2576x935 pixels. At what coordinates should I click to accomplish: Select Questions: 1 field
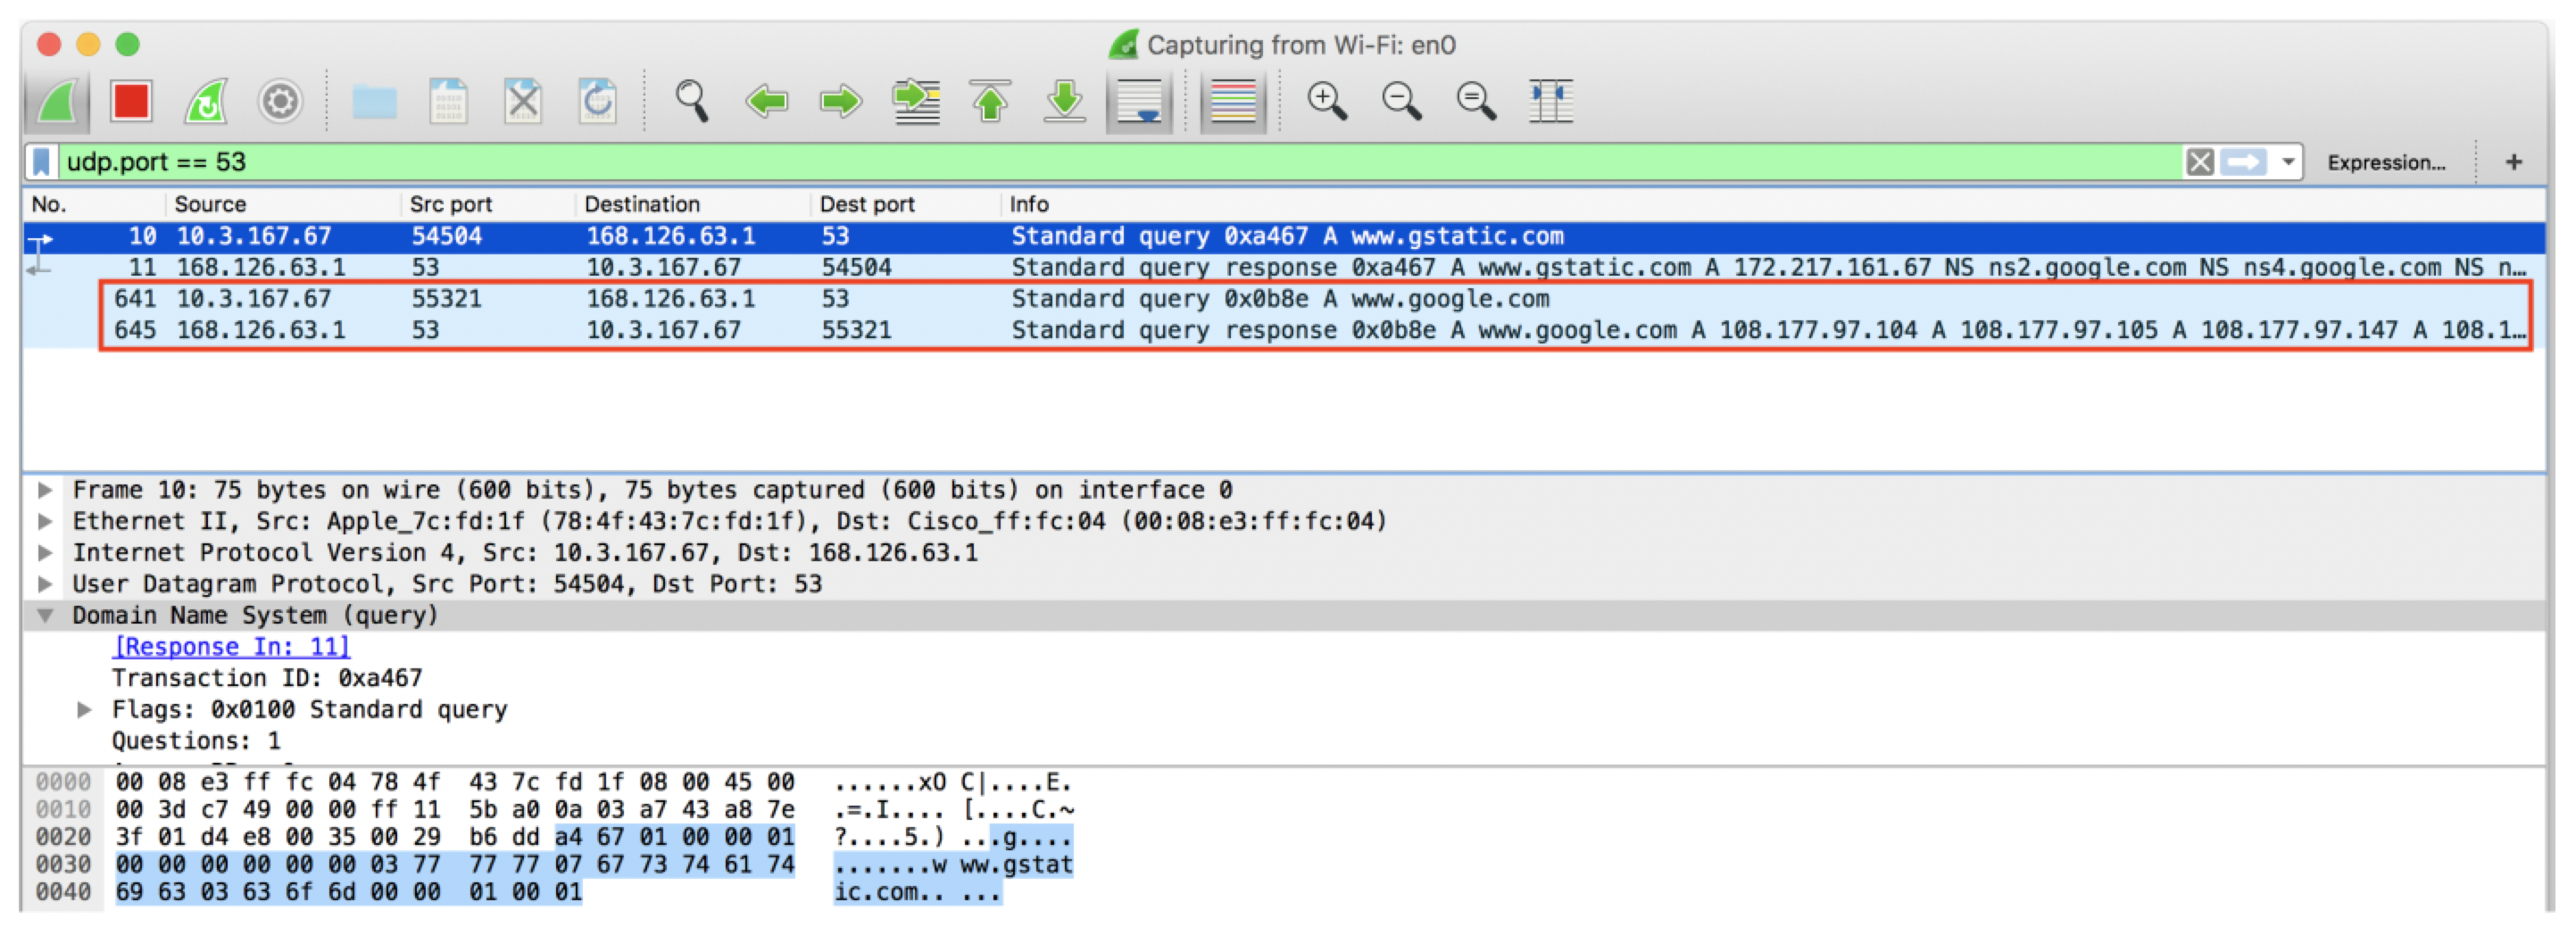click(x=196, y=742)
